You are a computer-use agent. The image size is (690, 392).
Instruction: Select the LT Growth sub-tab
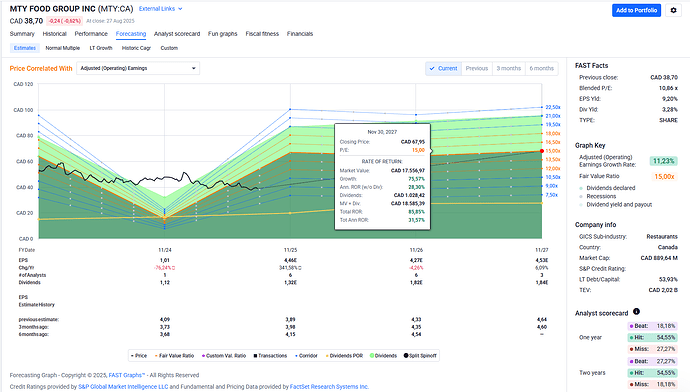(x=101, y=48)
